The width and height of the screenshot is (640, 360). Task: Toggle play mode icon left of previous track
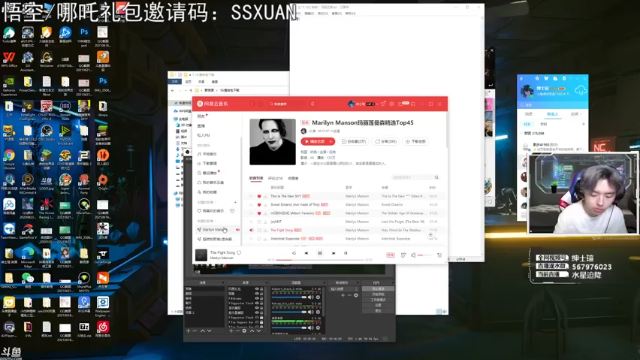tap(294, 253)
